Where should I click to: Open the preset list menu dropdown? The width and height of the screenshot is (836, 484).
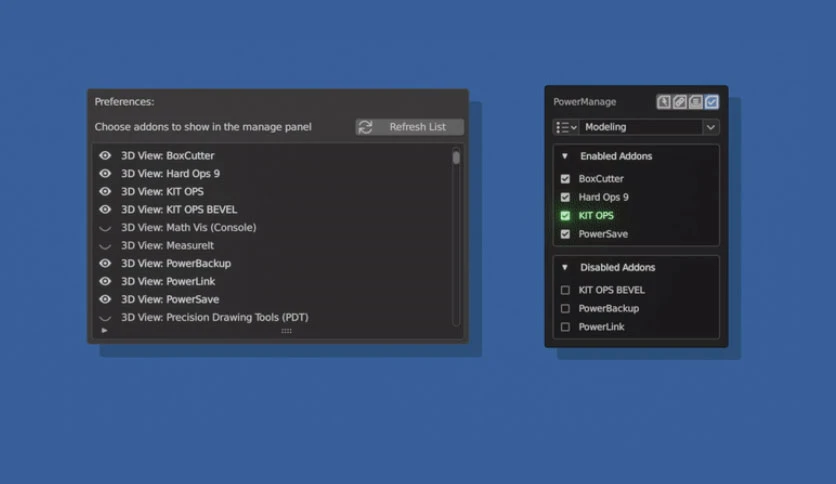(566, 127)
